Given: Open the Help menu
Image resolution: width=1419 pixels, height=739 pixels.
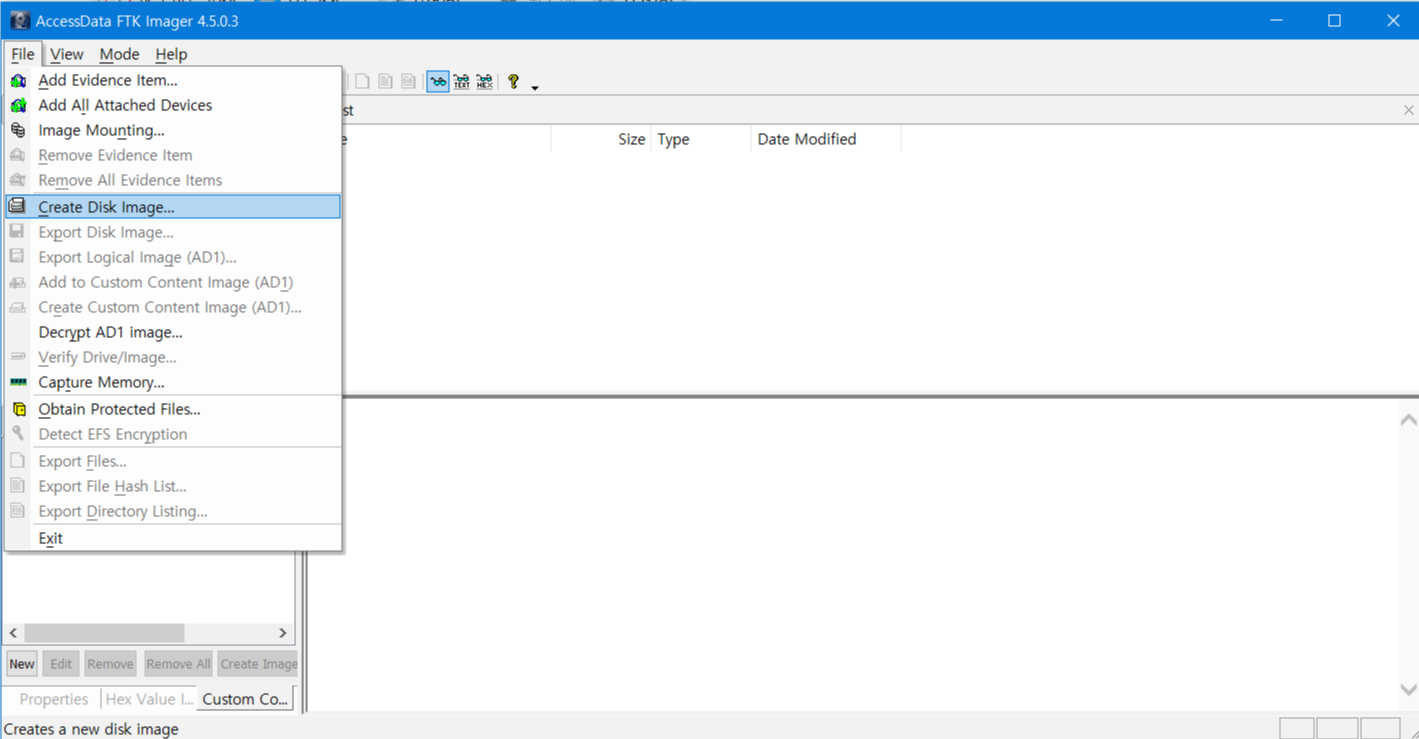Looking at the screenshot, I should (x=171, y=54).
